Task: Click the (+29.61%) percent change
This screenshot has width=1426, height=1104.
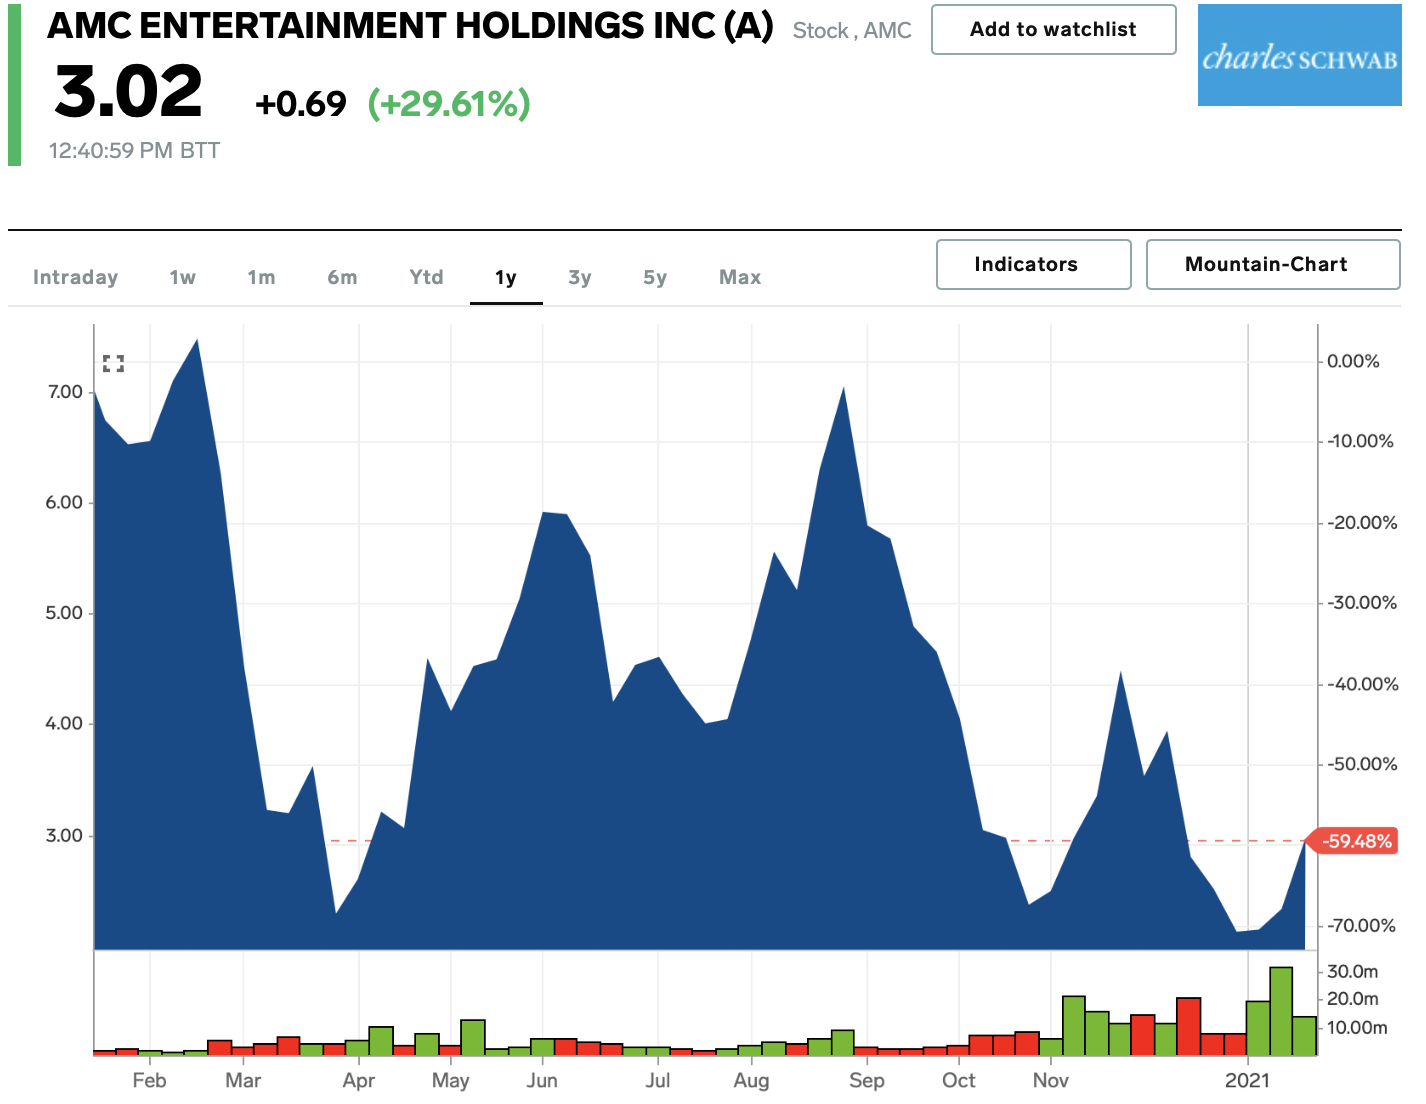Action: [x=449, y=104]
